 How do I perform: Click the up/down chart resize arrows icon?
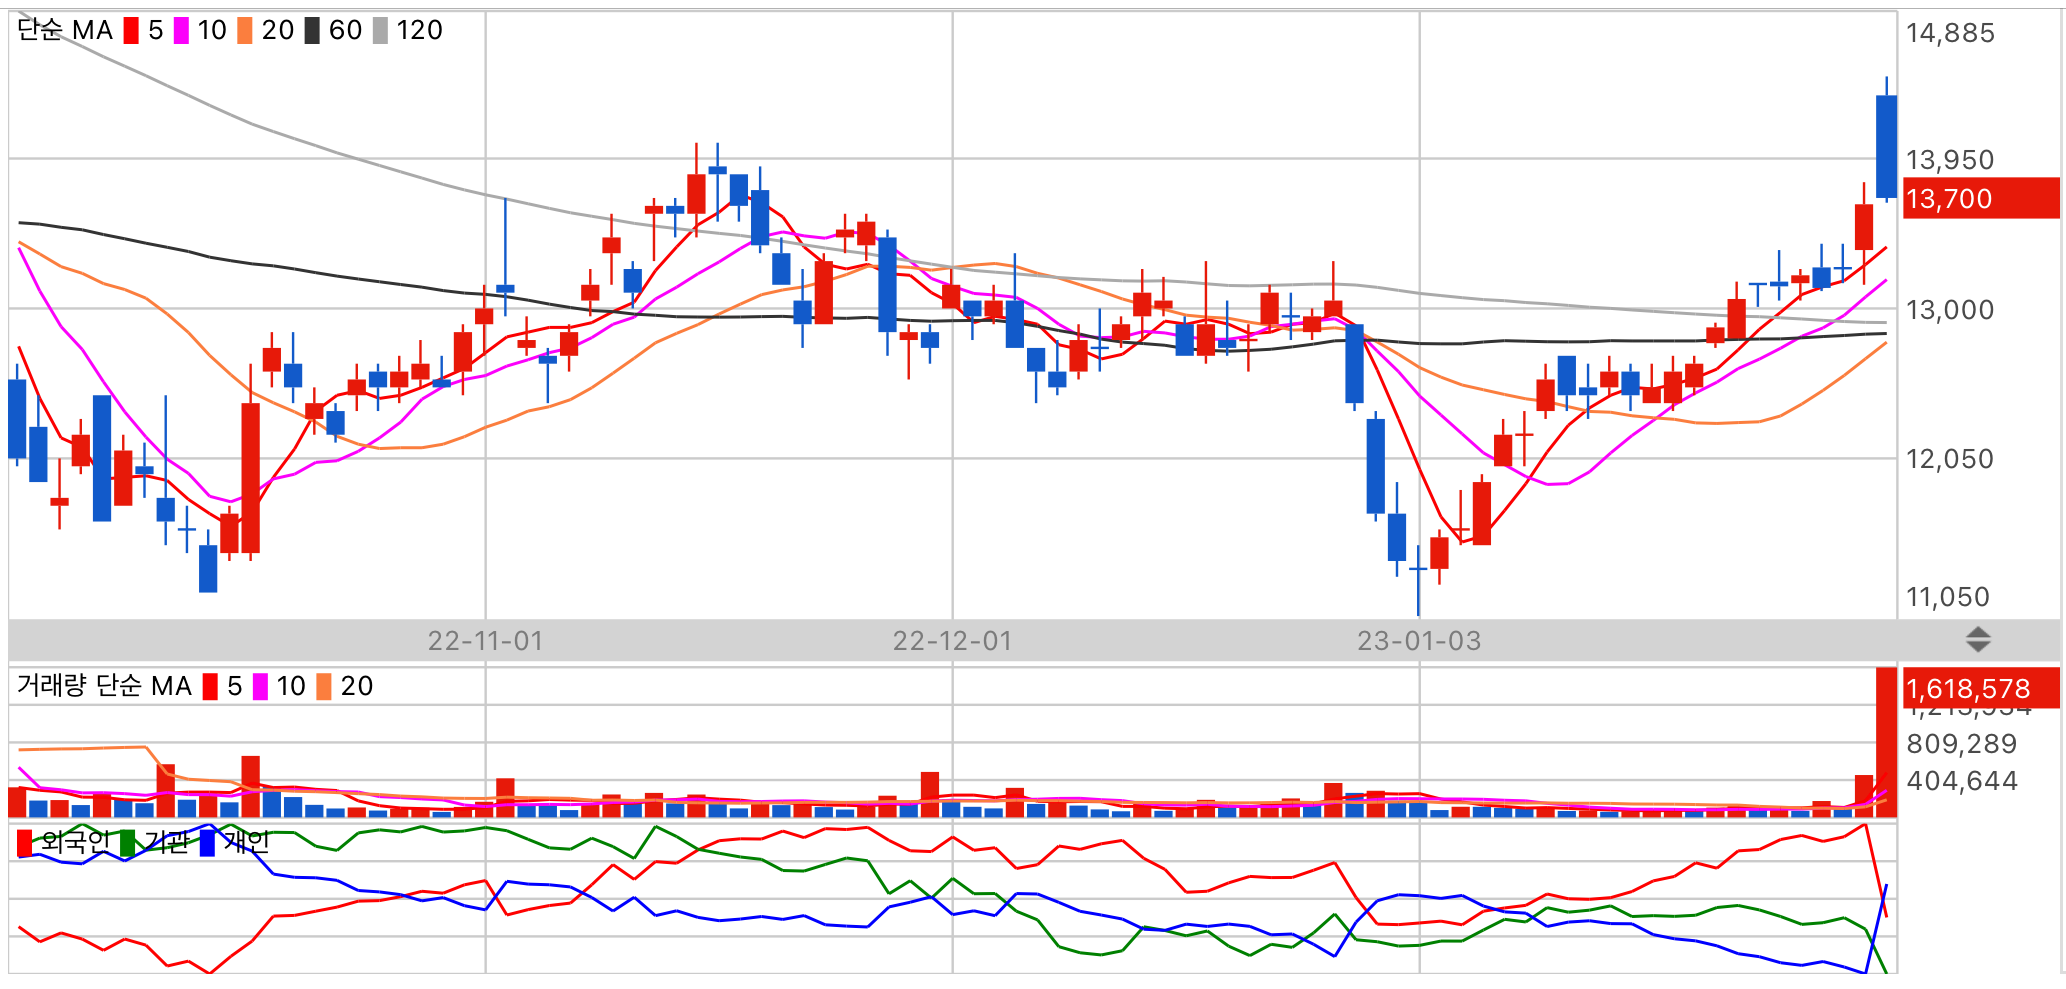point(1978,640)
